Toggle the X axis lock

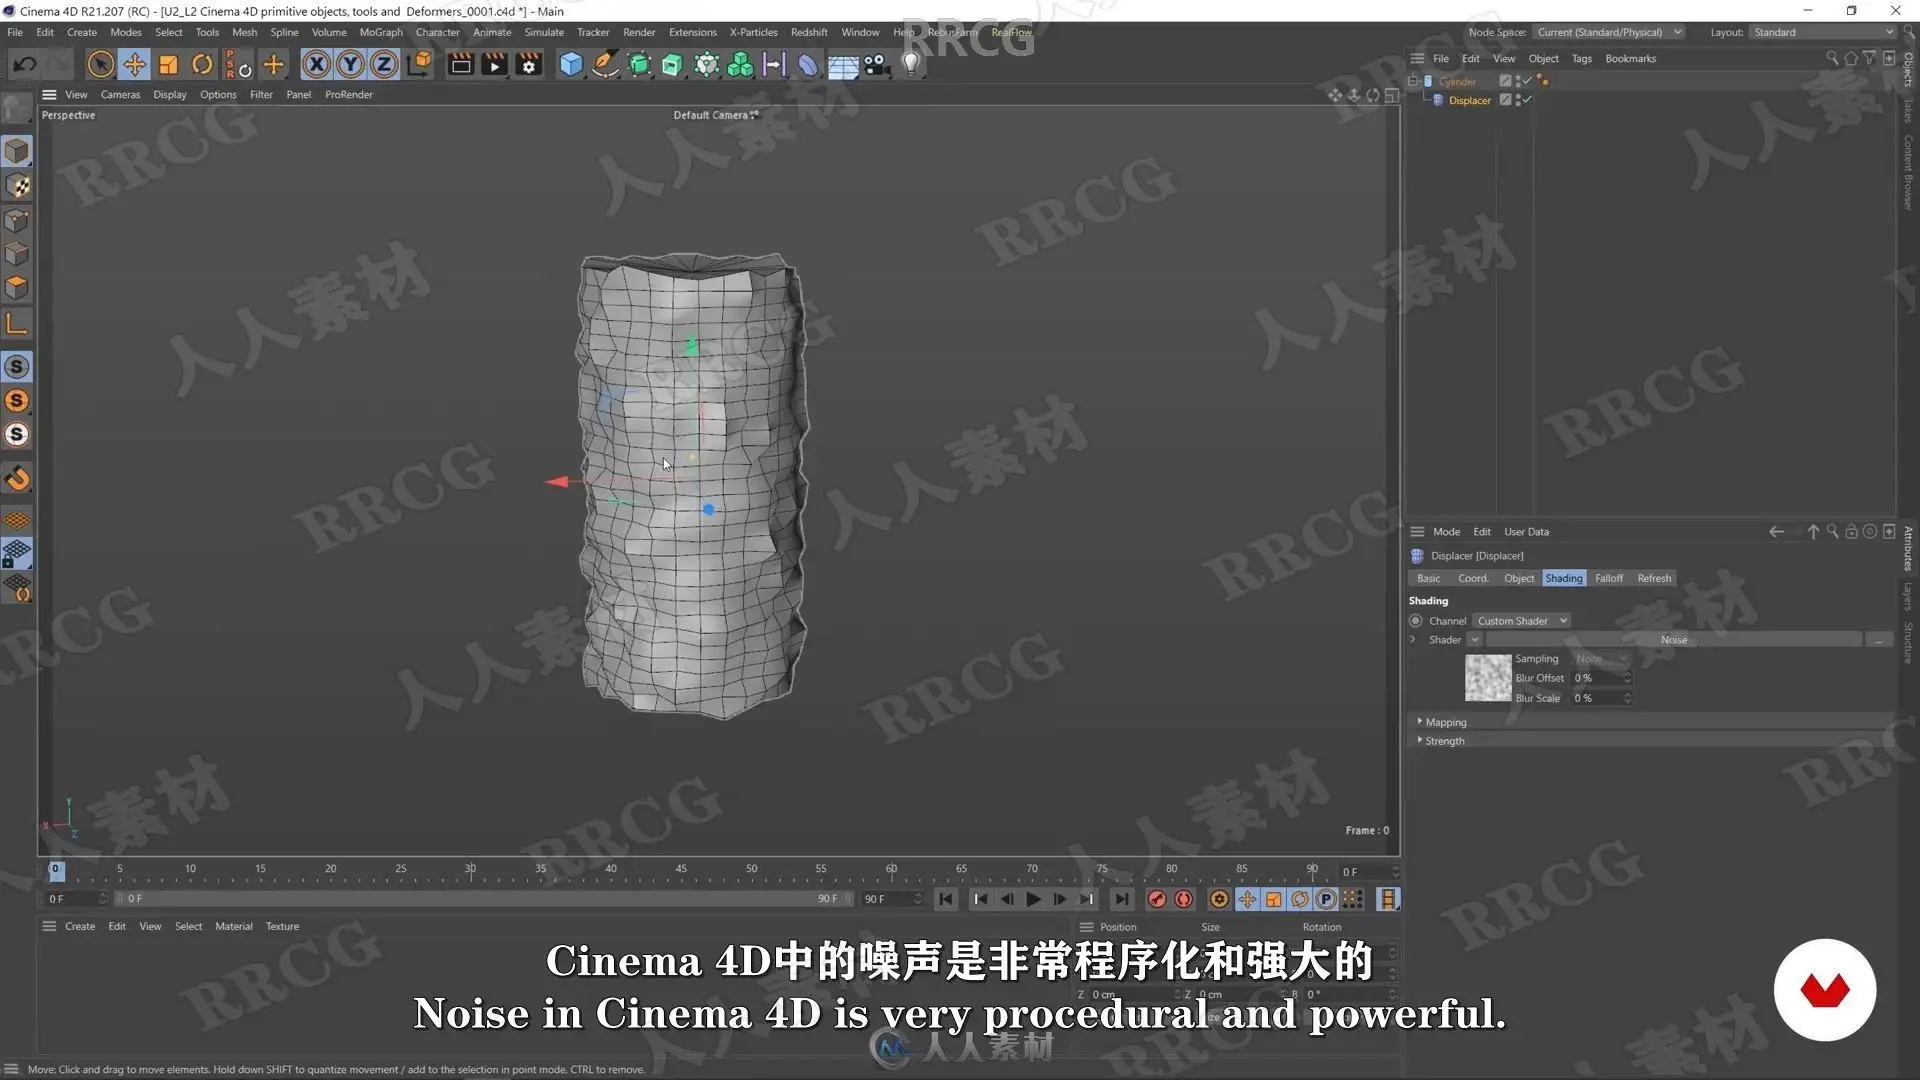(316, 65)
